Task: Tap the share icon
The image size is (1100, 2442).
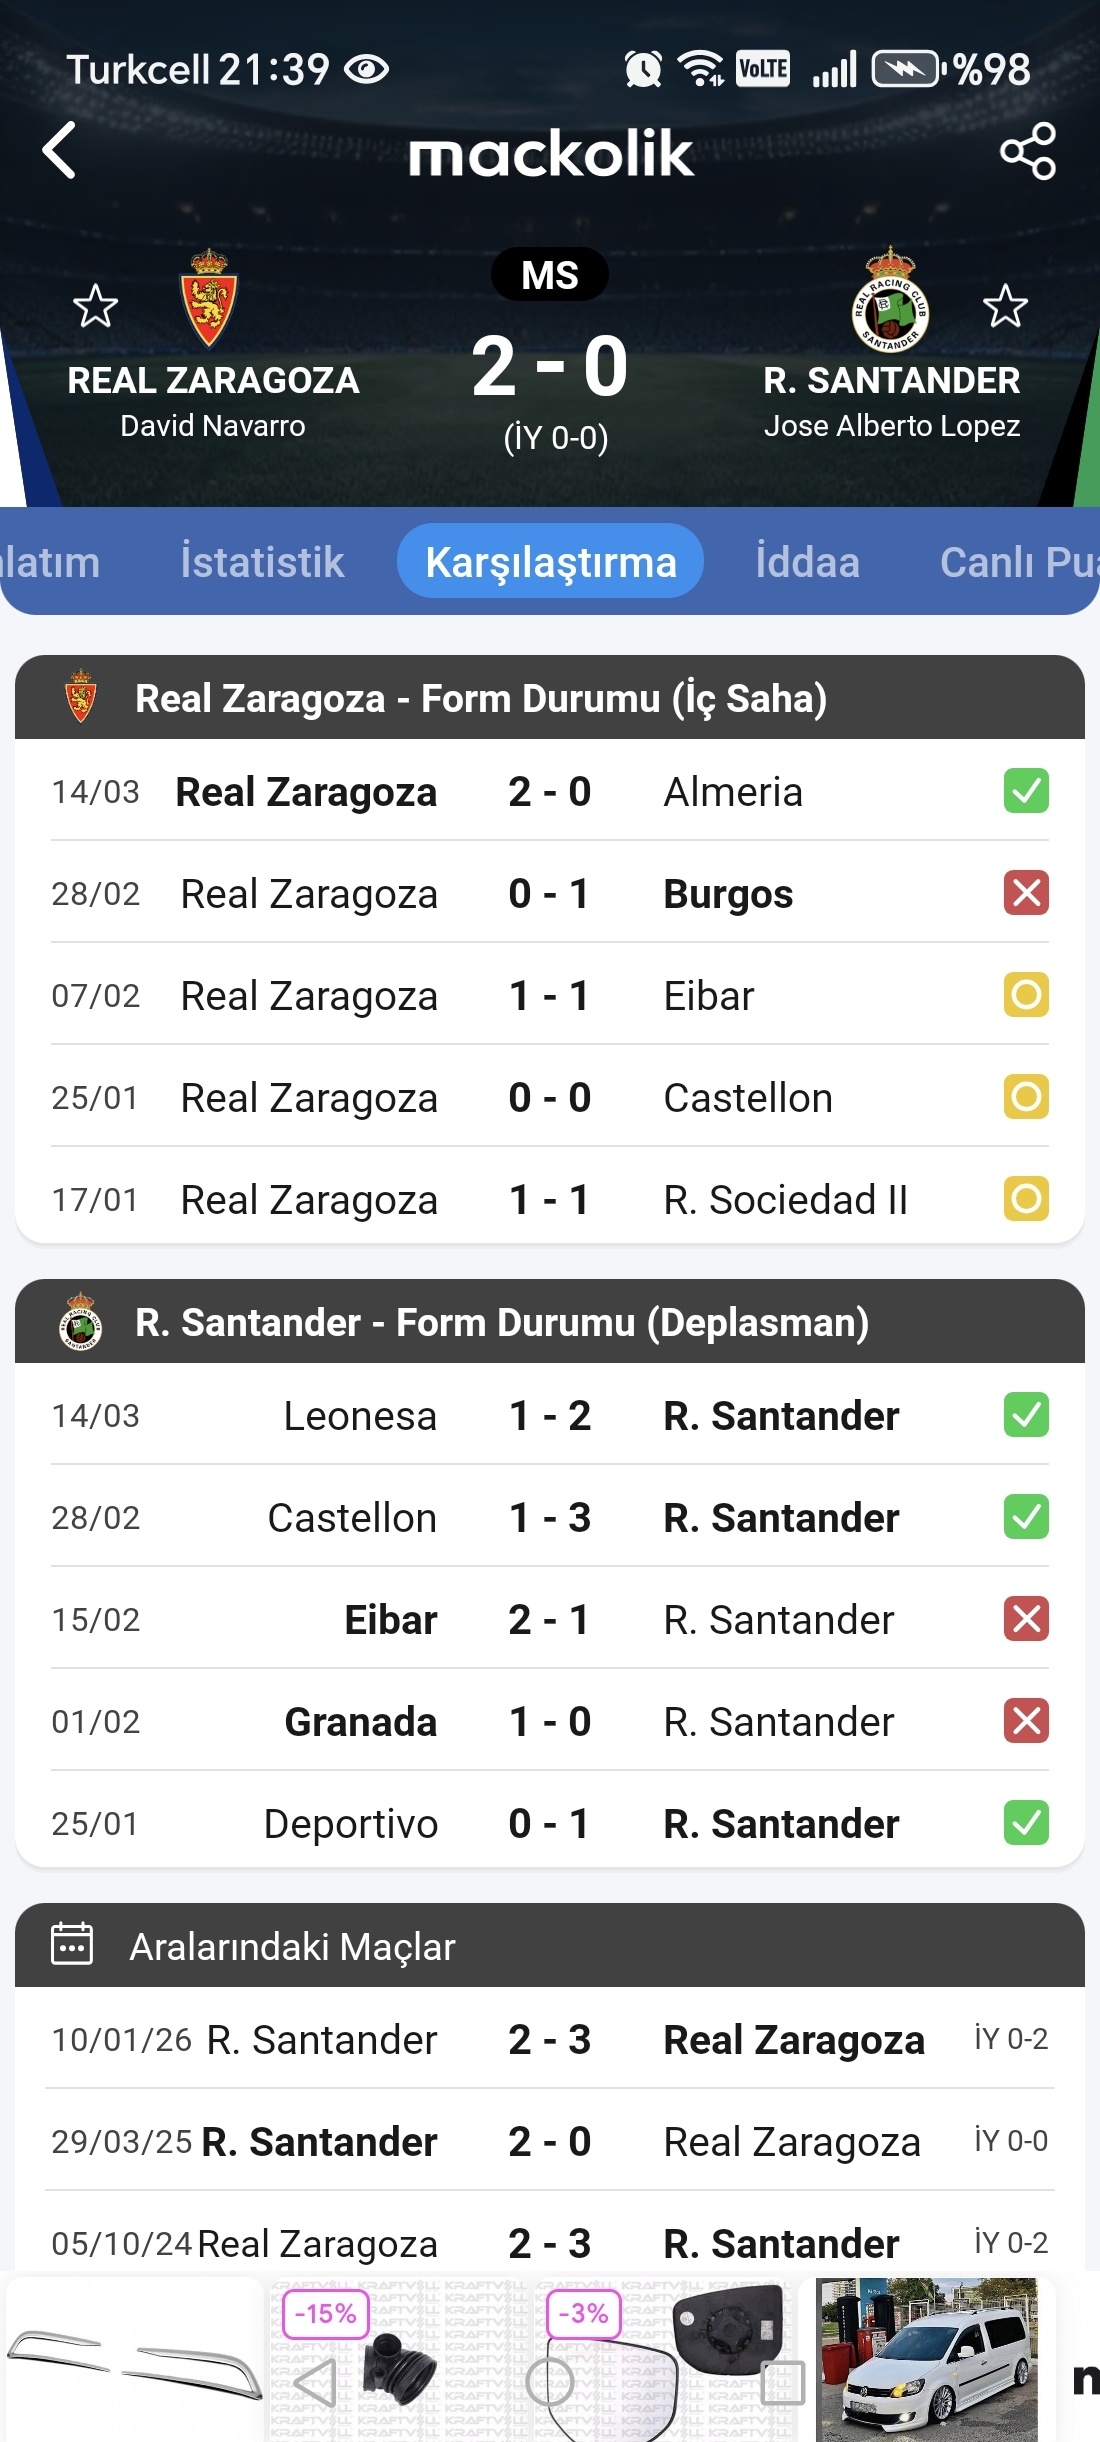Action: point(1027,151)
